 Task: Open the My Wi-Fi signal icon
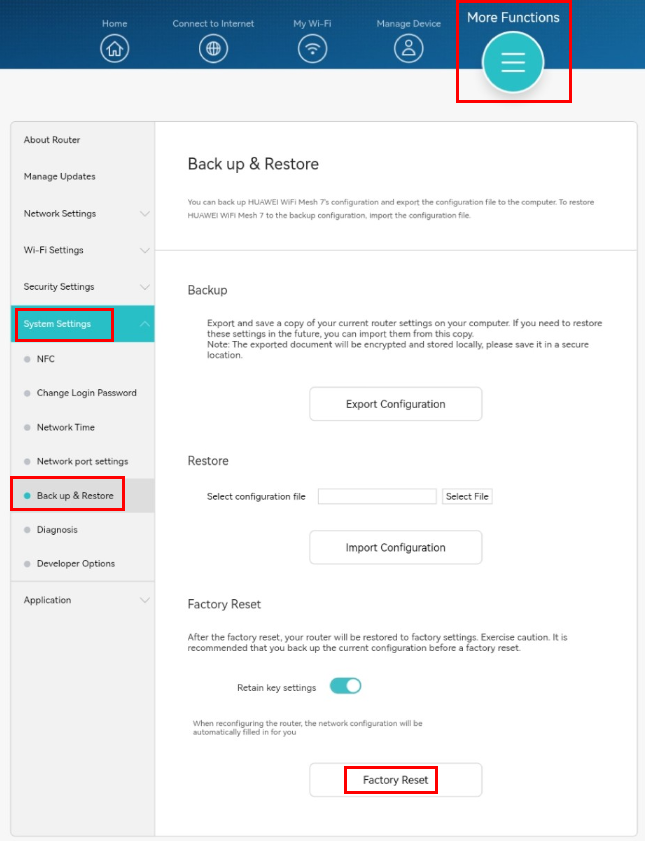tap(312, 48)
